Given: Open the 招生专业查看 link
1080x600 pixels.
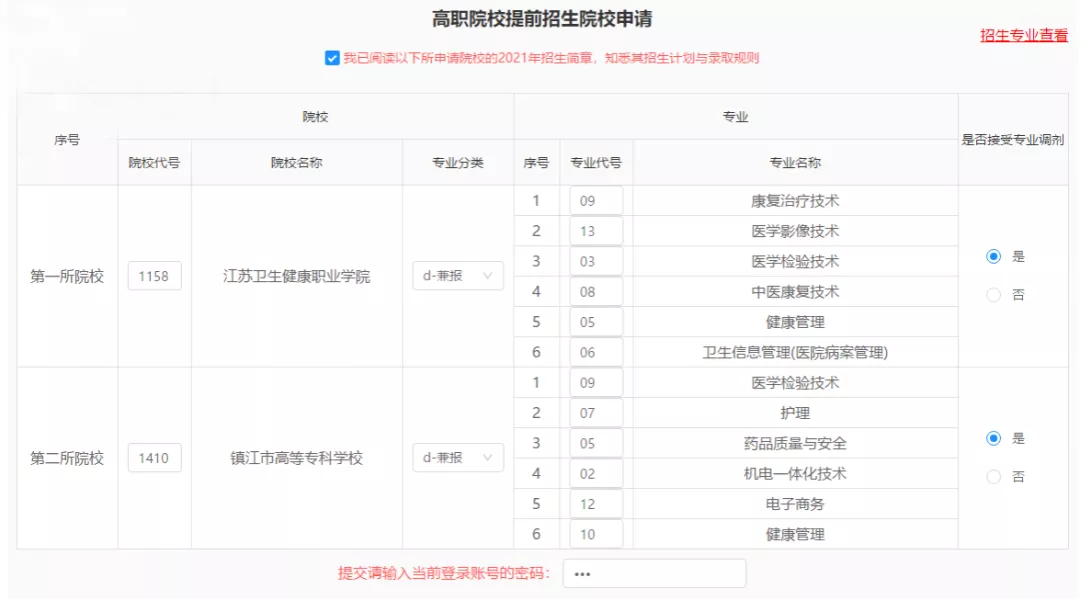Looking at the screenshot, I should pyautogui.click(x=1022, y=36).
